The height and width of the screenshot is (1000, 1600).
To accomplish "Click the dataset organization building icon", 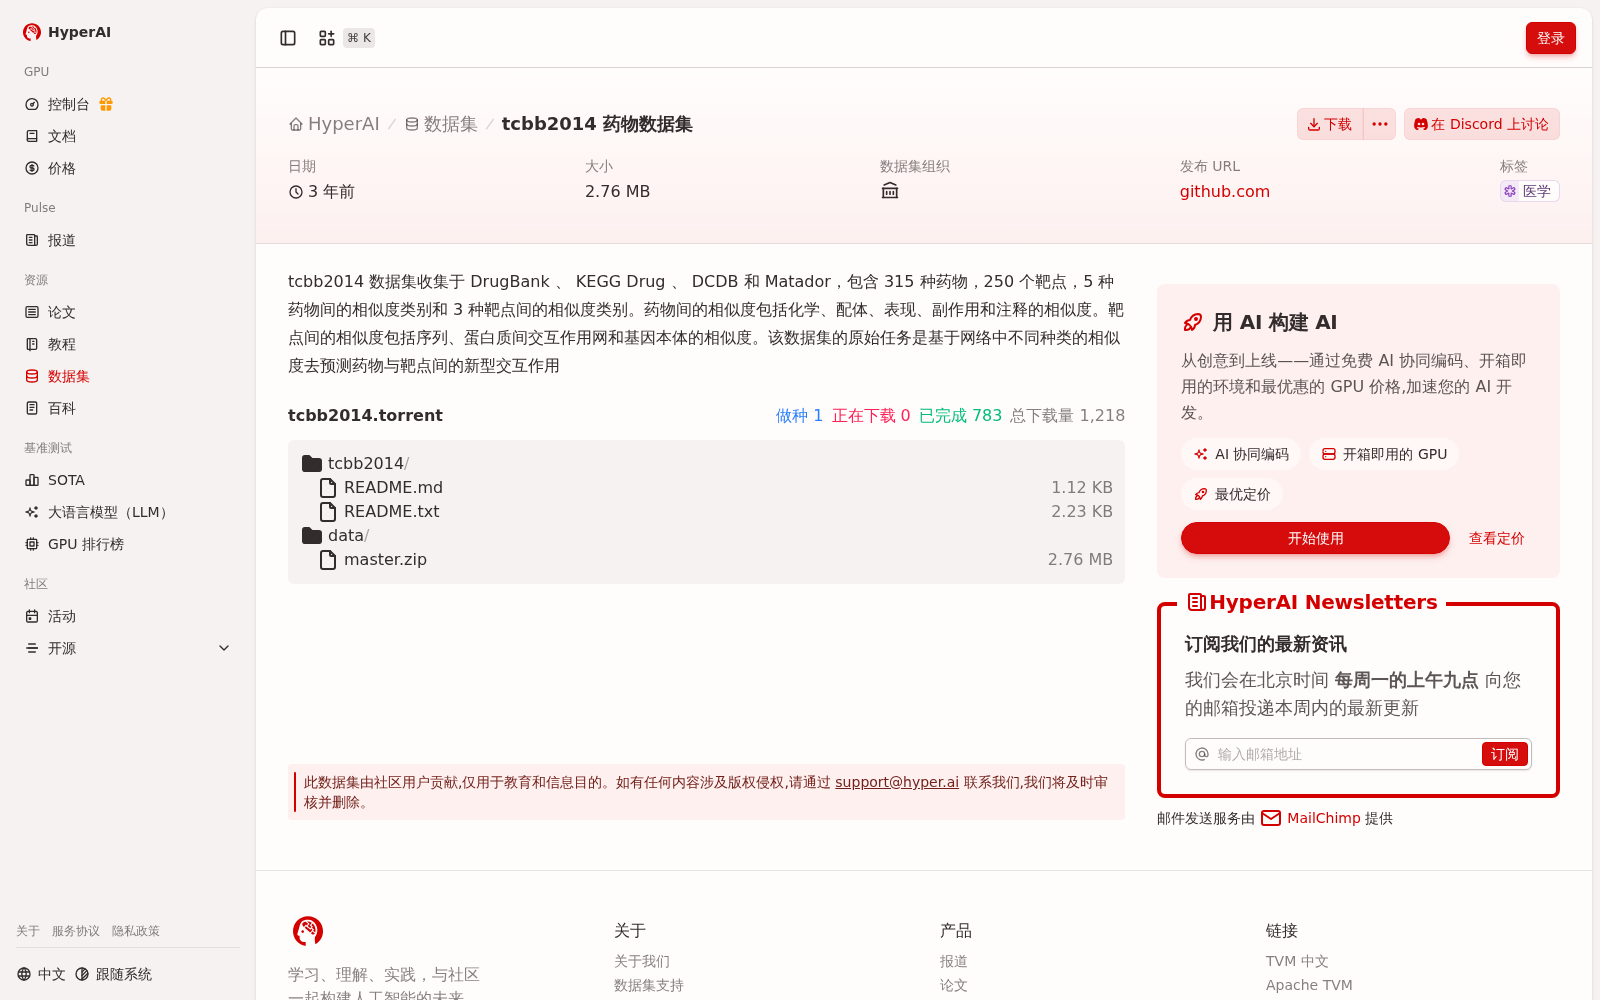I will [x=890, y=191].
